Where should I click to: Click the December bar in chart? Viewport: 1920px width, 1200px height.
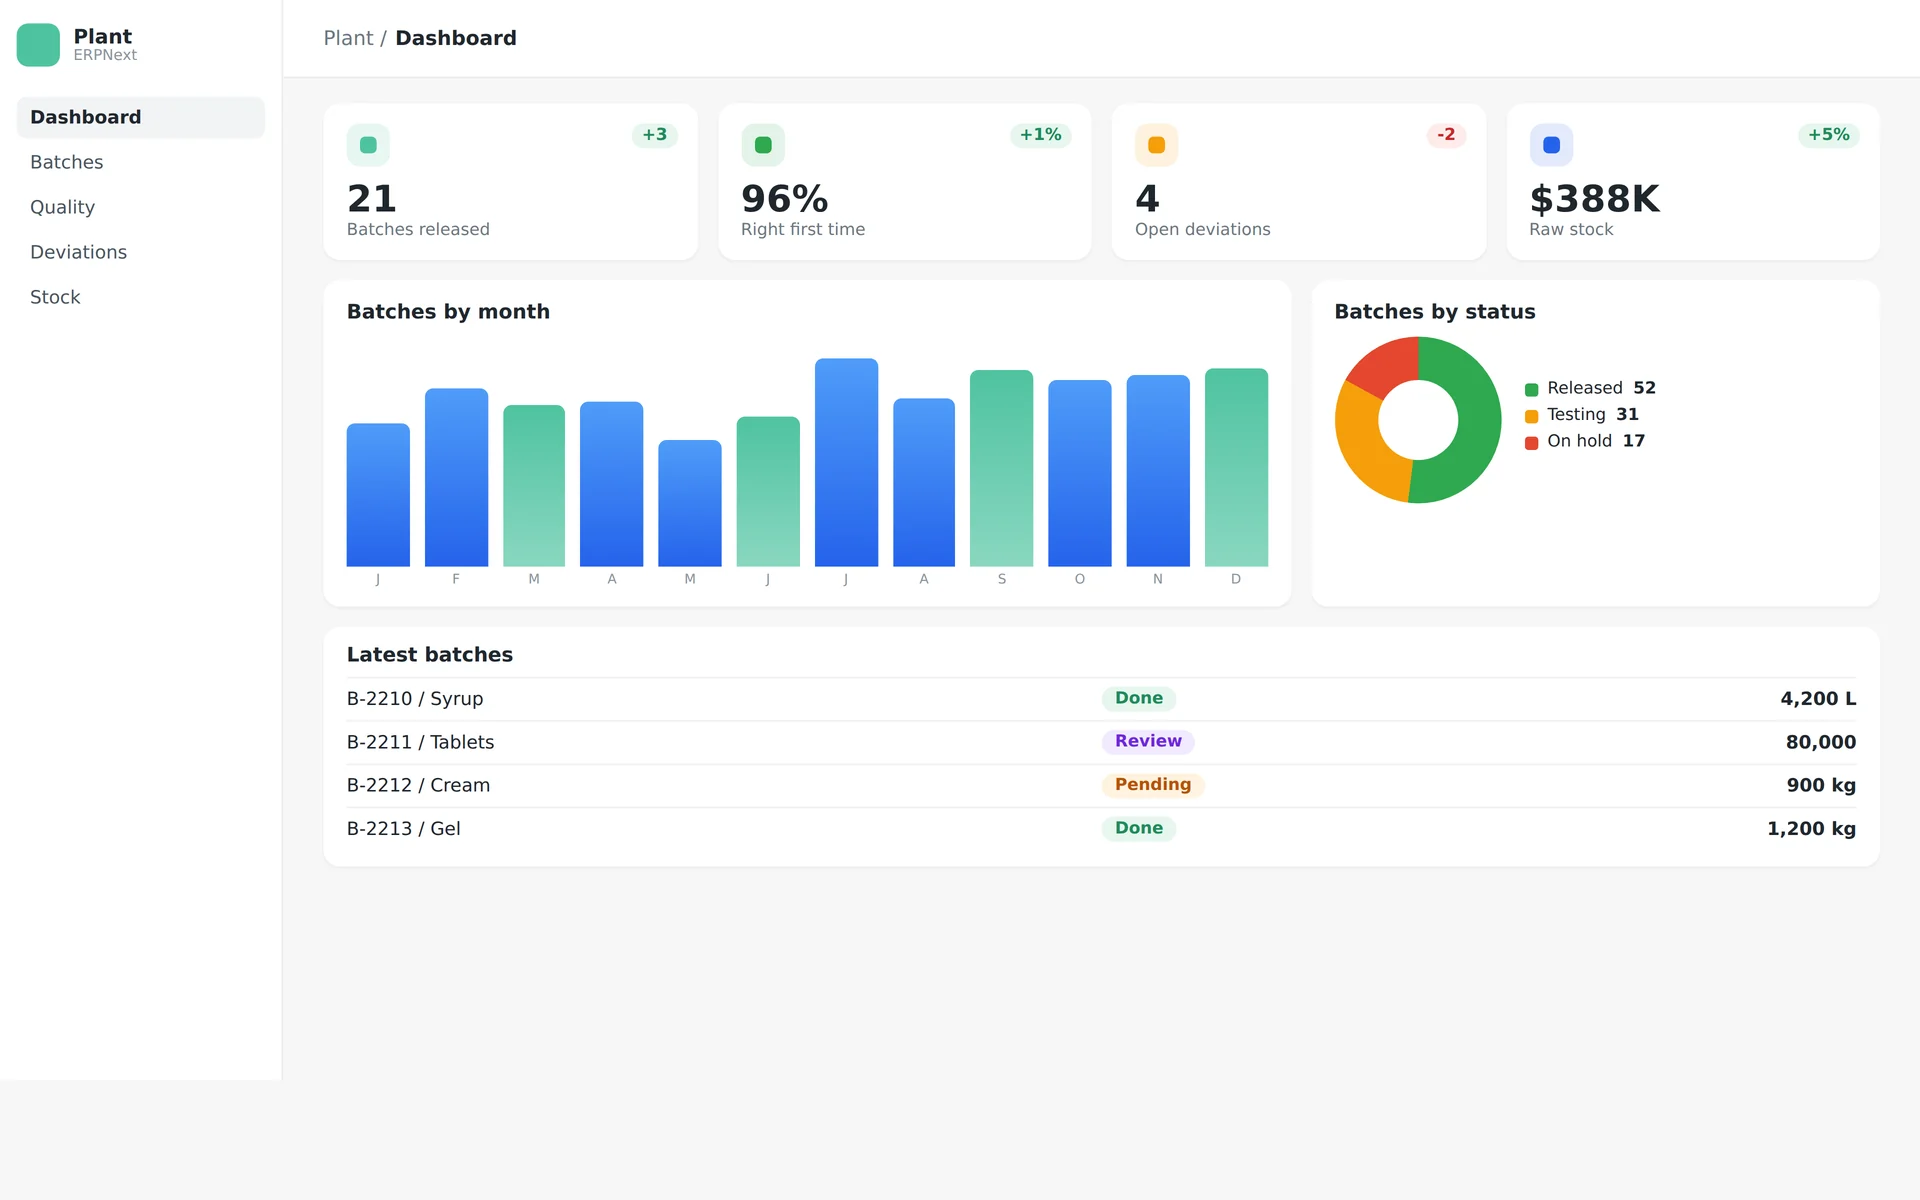click(x=1236, y=467)
